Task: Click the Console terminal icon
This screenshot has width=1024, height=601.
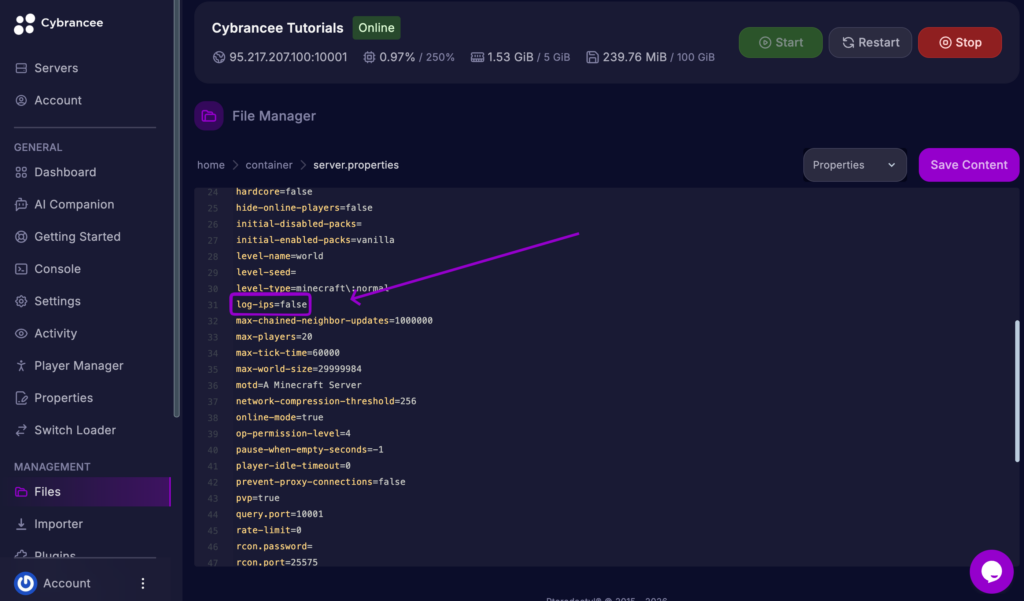Action: coord(21,268)
